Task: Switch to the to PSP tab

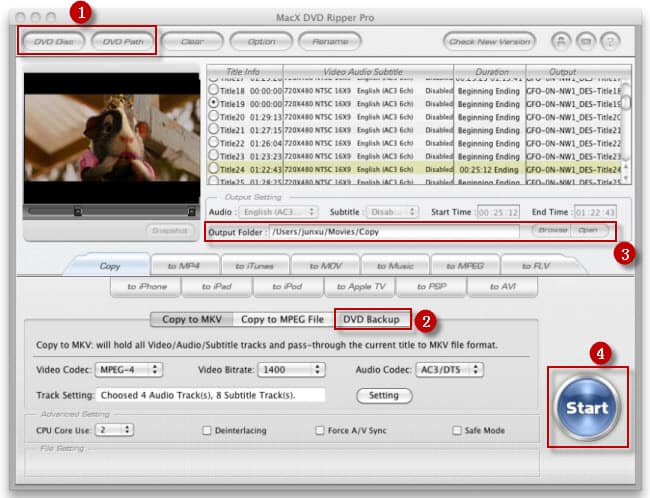Action: click(432, 287)
